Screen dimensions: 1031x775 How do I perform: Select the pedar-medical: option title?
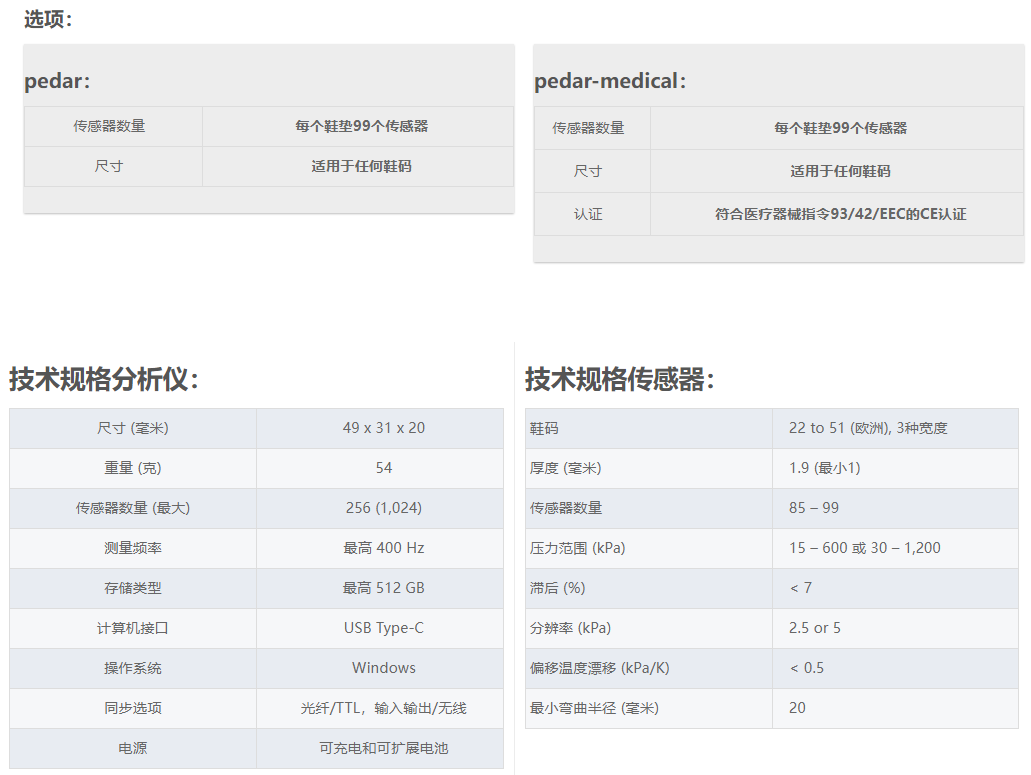[x=610, y=81]
